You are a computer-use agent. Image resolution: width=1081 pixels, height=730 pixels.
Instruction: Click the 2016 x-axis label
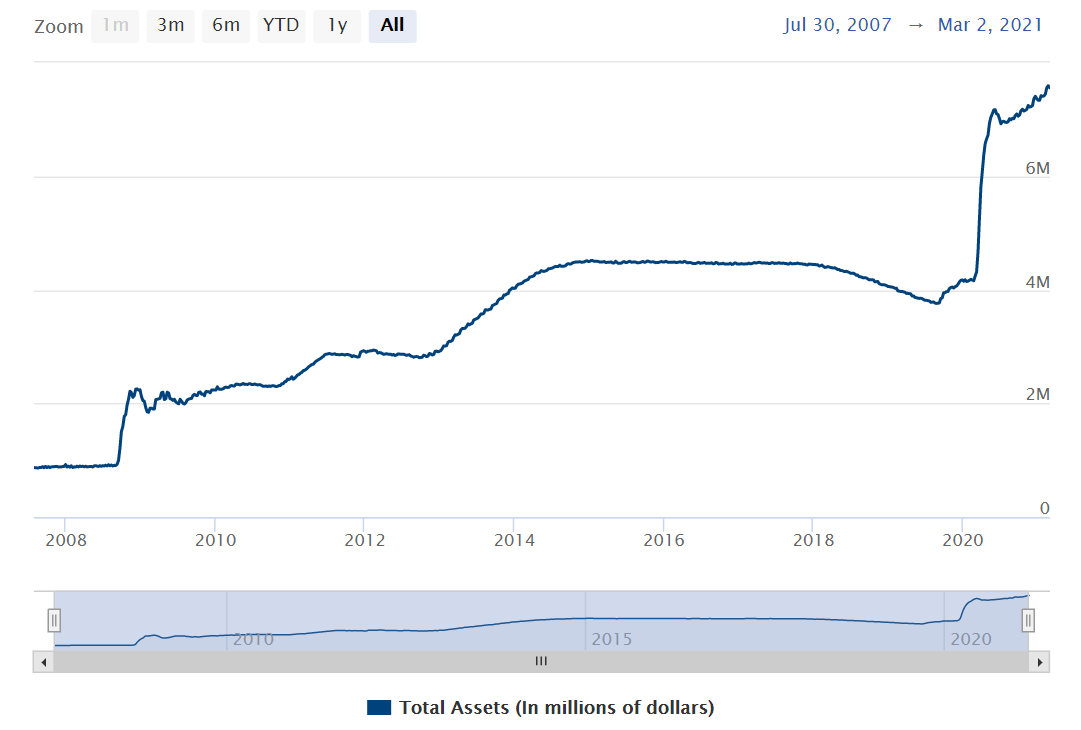(664, 540)
